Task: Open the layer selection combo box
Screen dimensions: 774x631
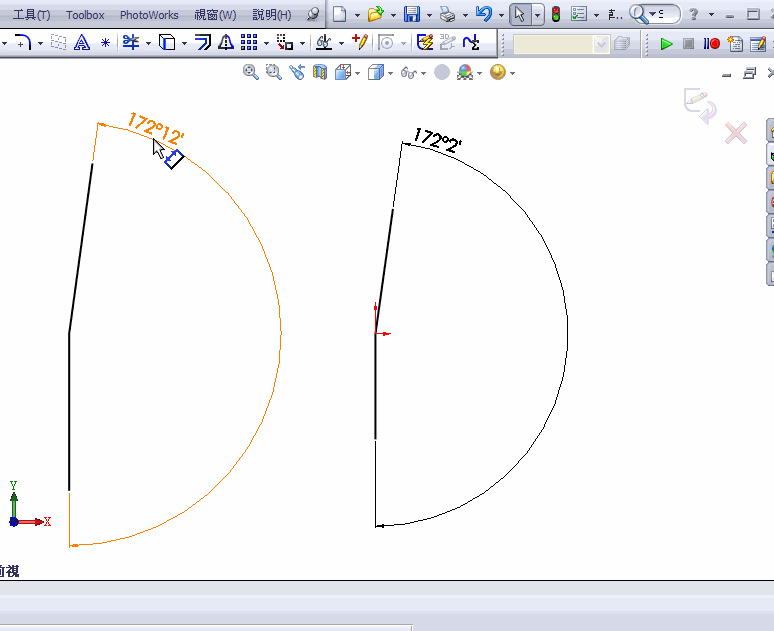Action: click(x=561, y=44)
